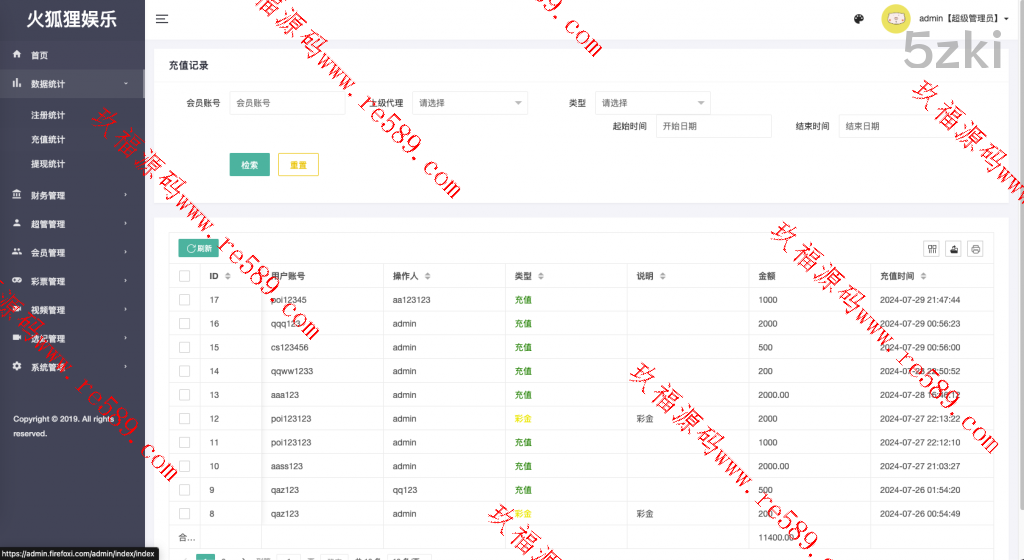This screenshot has height=560, width=1024.
Task: Click the print icon above the table
Action: (x=975, y=249)
